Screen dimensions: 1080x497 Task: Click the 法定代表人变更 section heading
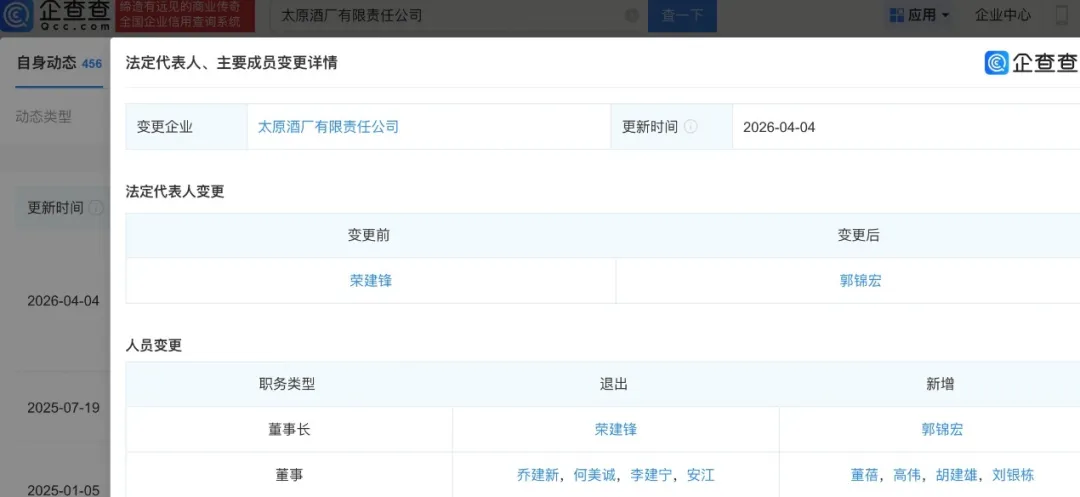pyautogui.click(x=175, y=192)
